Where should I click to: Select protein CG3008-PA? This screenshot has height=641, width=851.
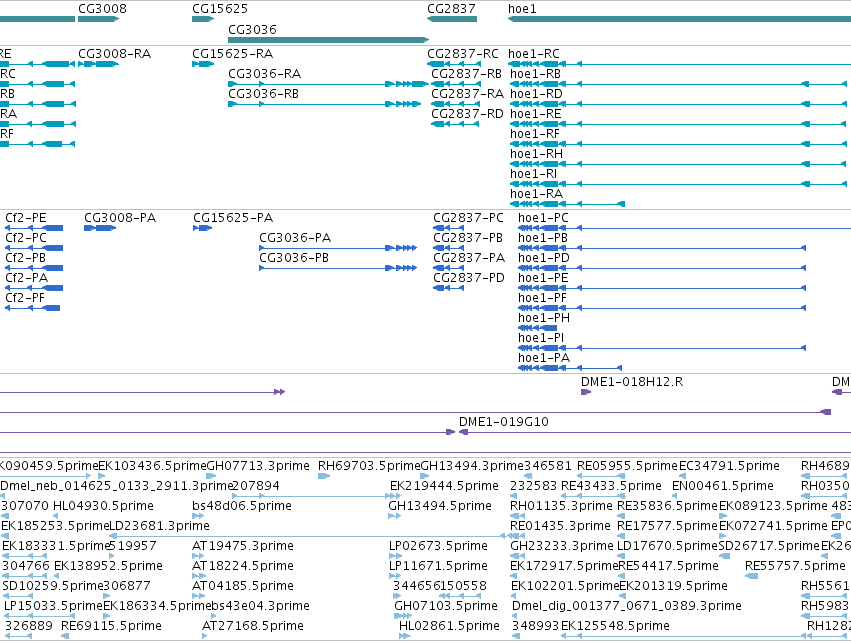120,218
